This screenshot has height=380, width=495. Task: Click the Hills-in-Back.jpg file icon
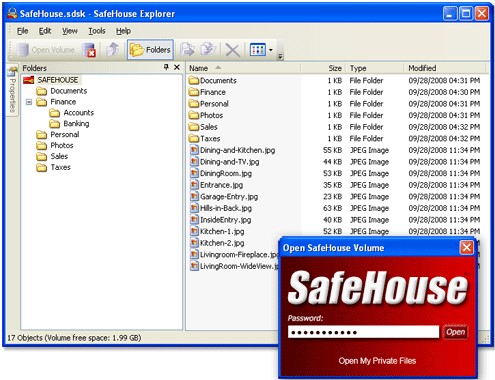pos(194,208)
